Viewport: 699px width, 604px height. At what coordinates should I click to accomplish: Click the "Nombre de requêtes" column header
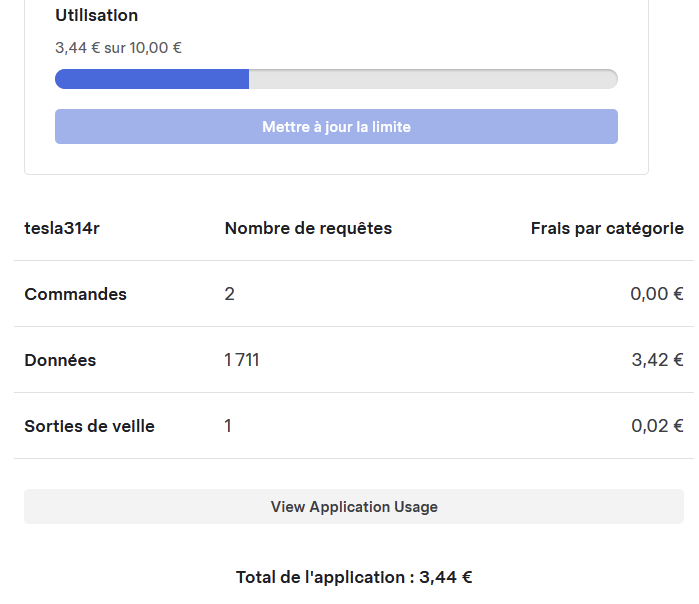pyautogui.click(x=308, y=228)
